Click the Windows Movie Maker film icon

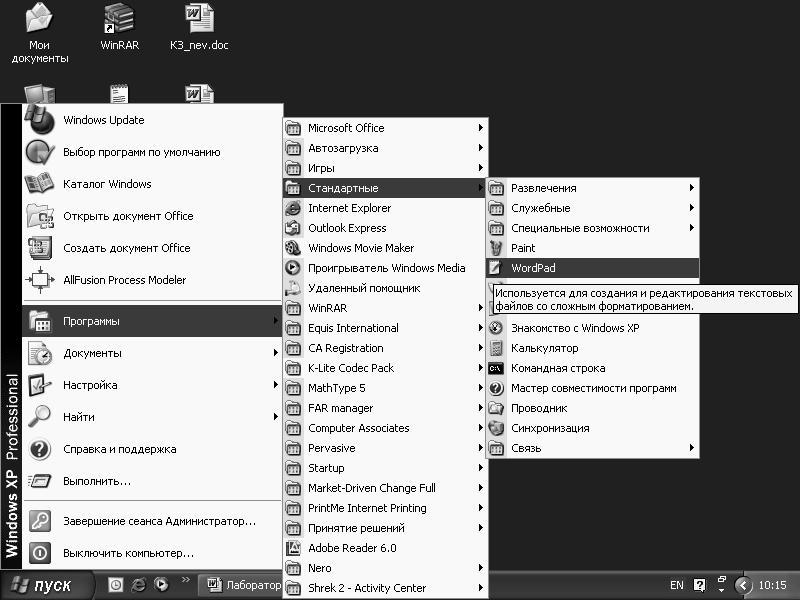click(293, 248)
